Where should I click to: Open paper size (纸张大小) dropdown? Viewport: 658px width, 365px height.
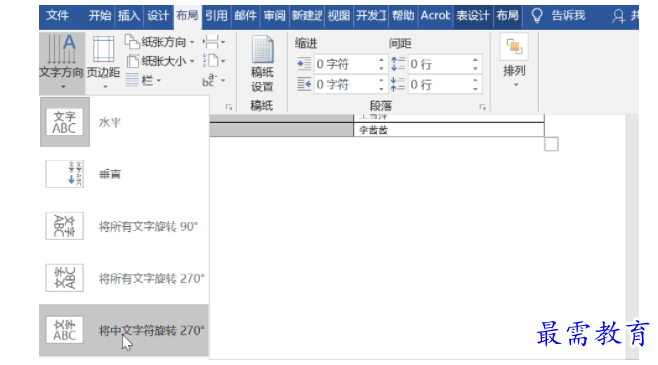tap(160, 61)
